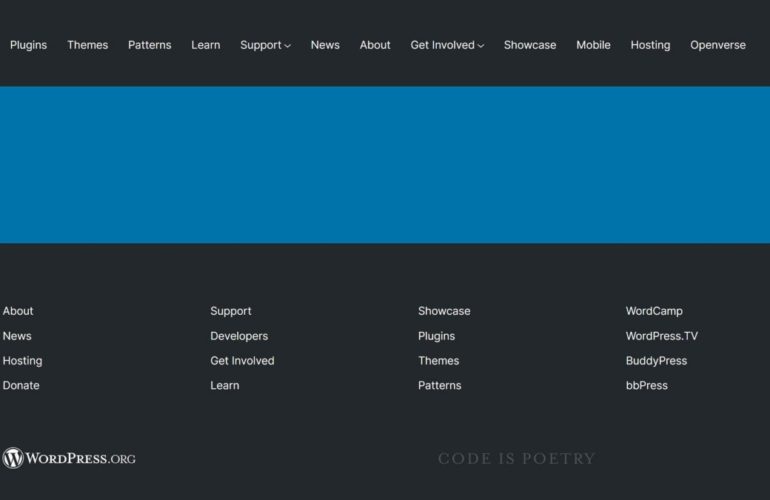
Task: Click the About footer link
Action: pos(18,311)
